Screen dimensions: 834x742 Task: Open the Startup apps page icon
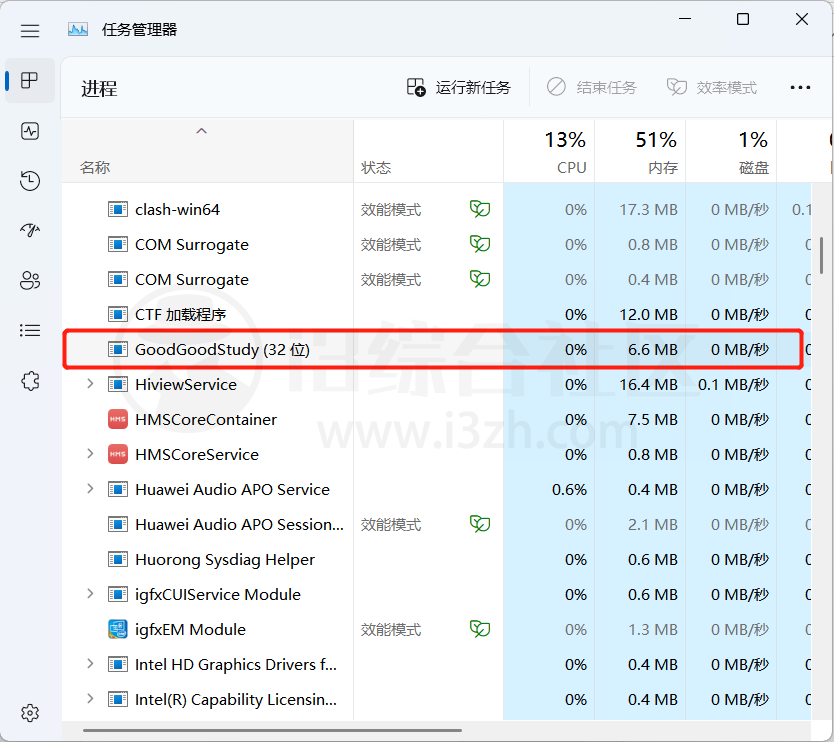point(30,230)
